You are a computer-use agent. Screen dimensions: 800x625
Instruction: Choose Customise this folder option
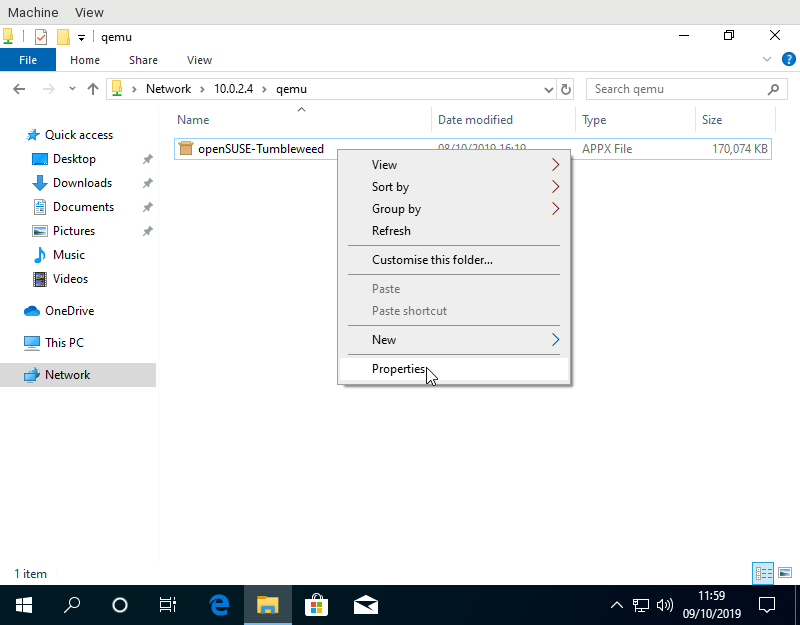[432, 260]
